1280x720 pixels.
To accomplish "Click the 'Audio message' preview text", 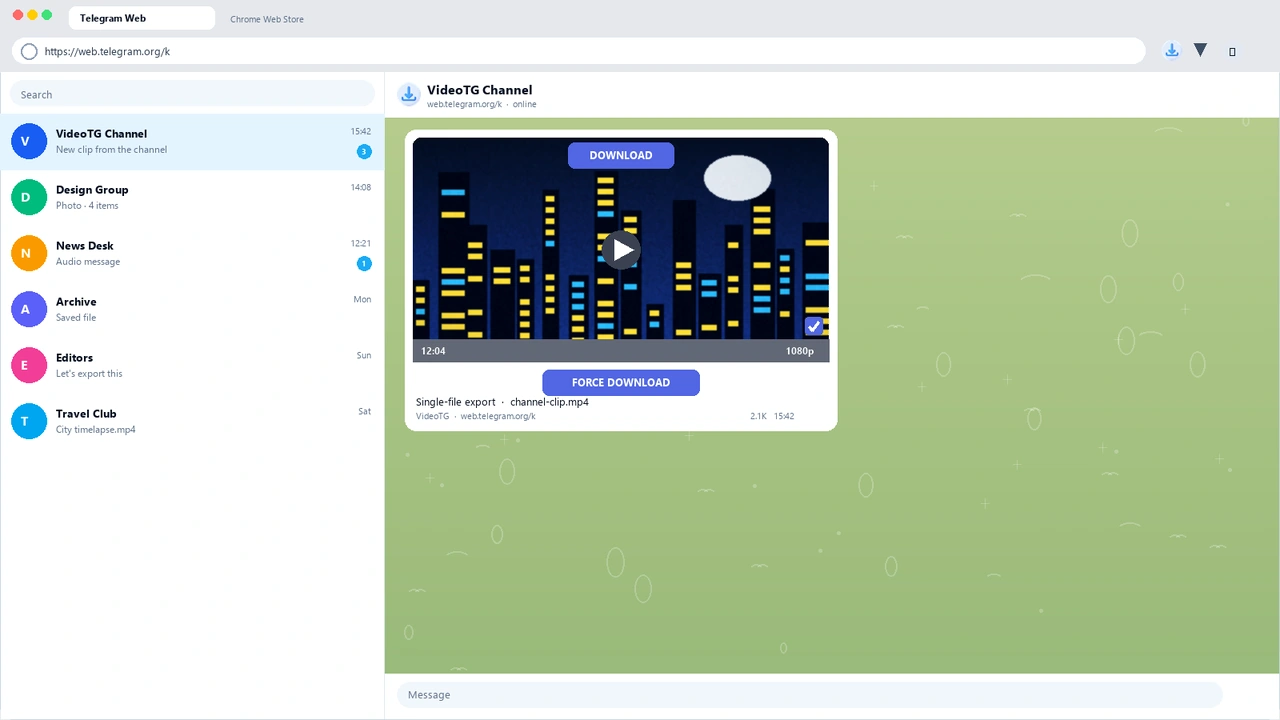I will point(88,262).
